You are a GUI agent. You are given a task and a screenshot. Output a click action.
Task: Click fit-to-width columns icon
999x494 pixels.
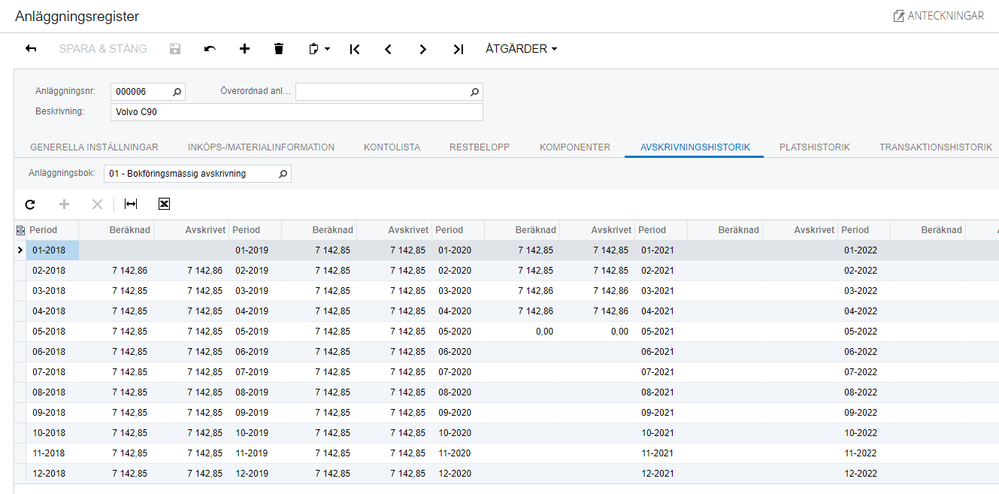tap(130, 204)
